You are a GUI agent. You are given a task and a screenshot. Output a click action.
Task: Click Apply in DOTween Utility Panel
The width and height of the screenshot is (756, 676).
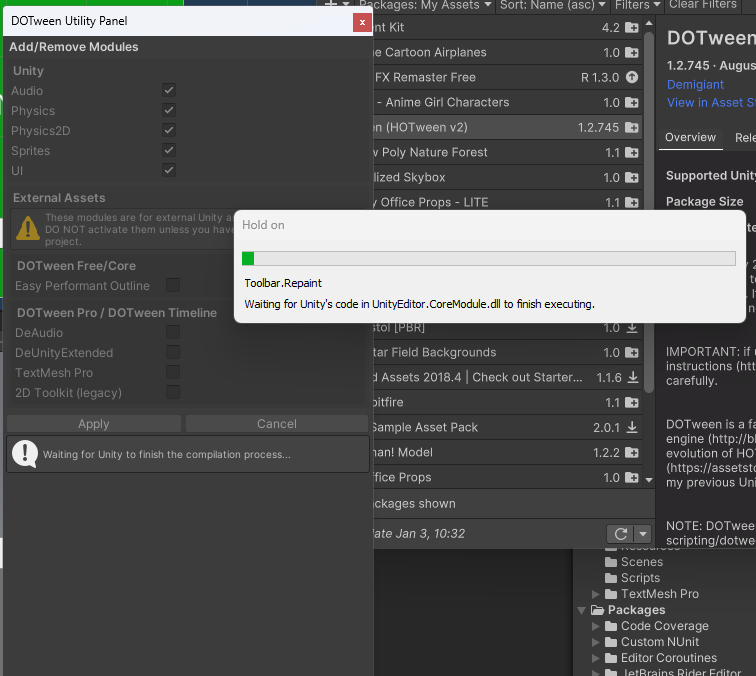94,424
